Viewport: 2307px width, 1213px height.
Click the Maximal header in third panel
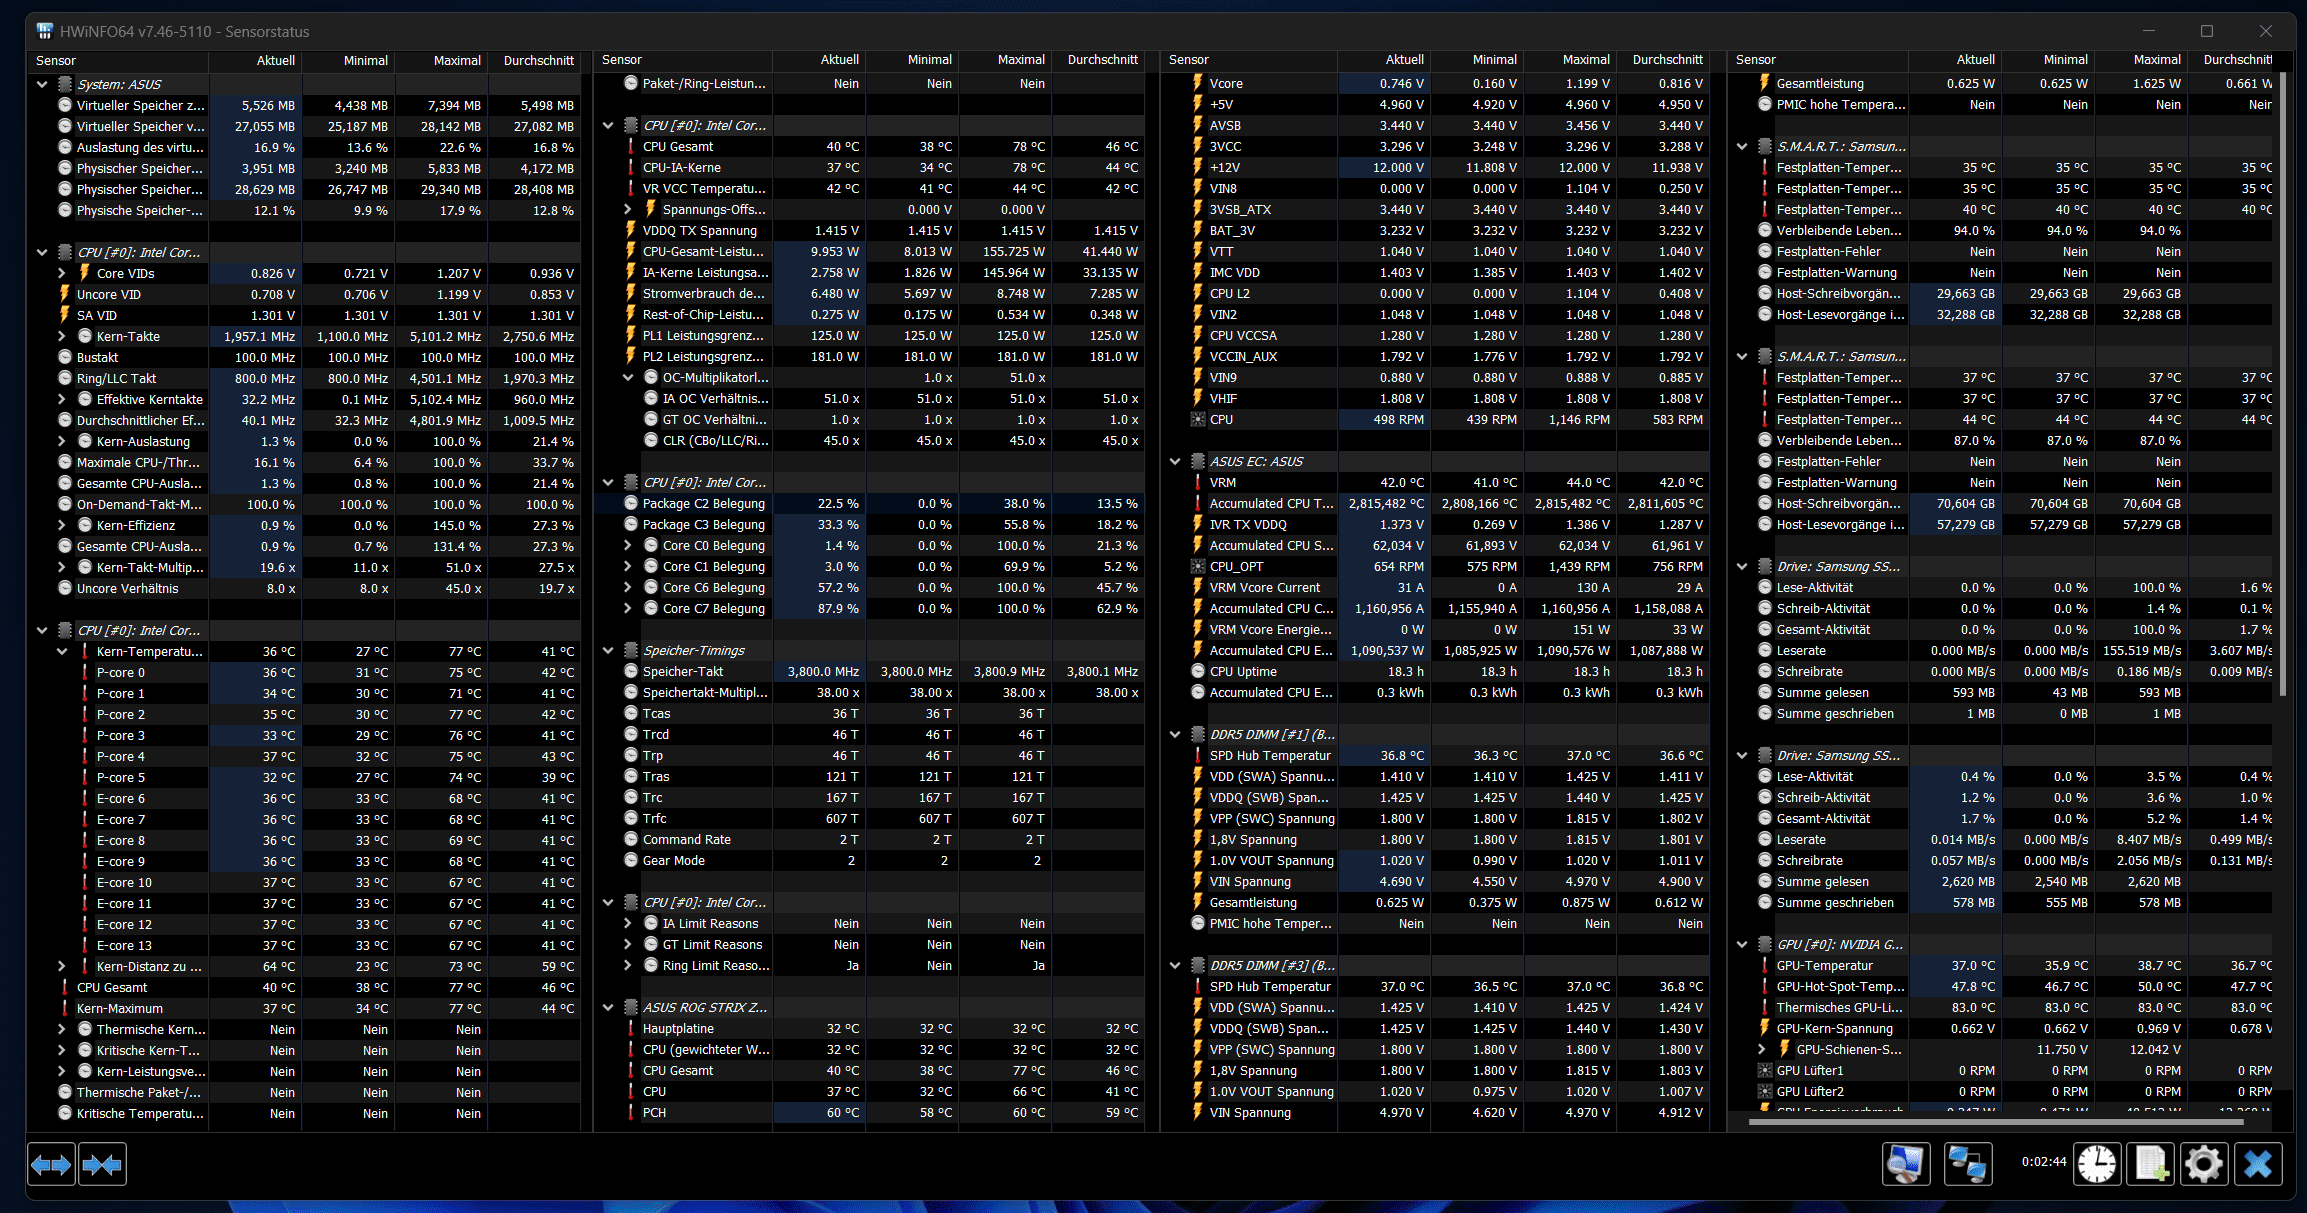pos(1586,60)
